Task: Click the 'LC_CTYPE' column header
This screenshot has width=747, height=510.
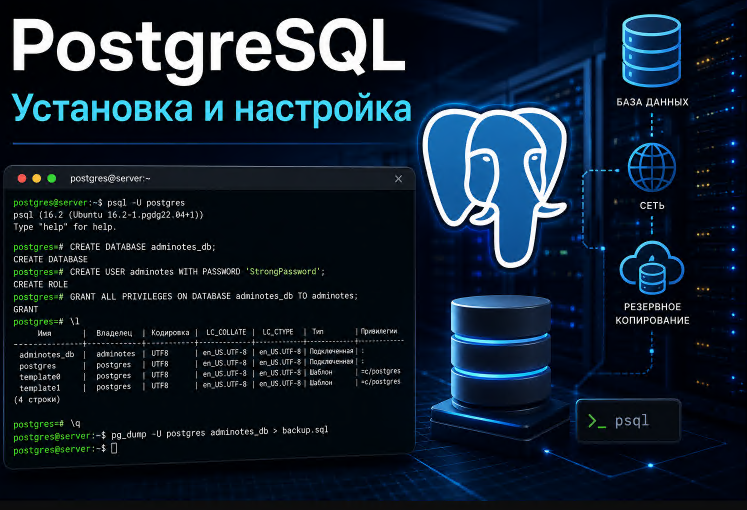Action: 278,331
